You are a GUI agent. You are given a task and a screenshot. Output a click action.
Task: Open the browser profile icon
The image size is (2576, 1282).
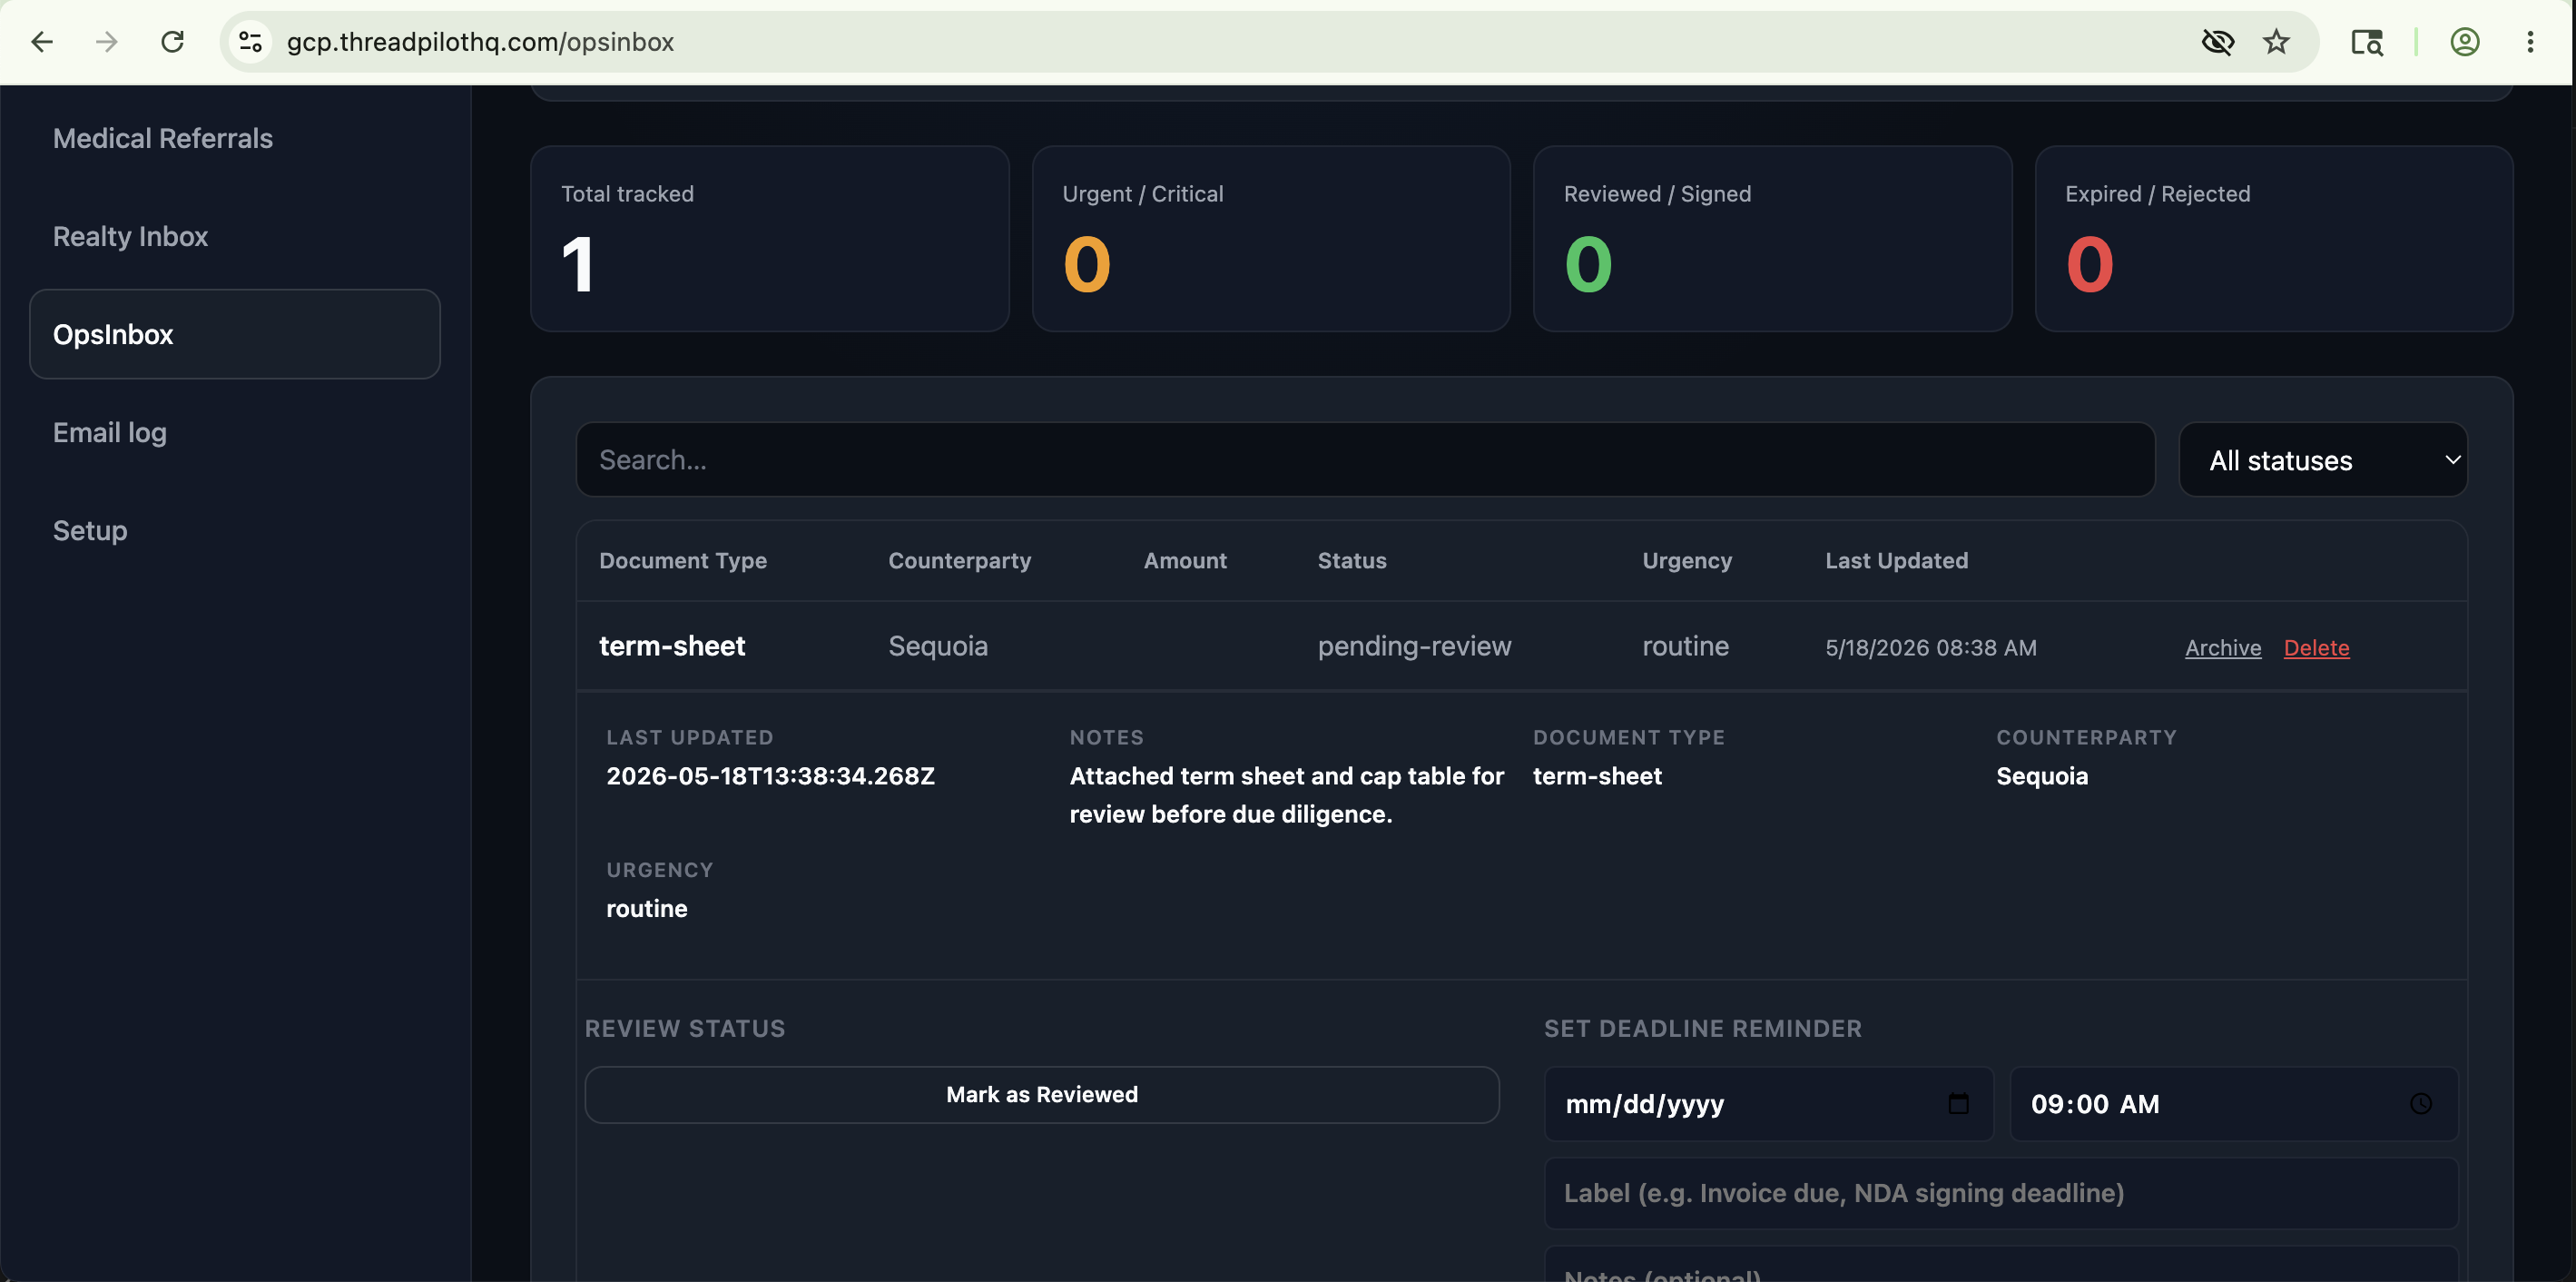[2464, 42]
